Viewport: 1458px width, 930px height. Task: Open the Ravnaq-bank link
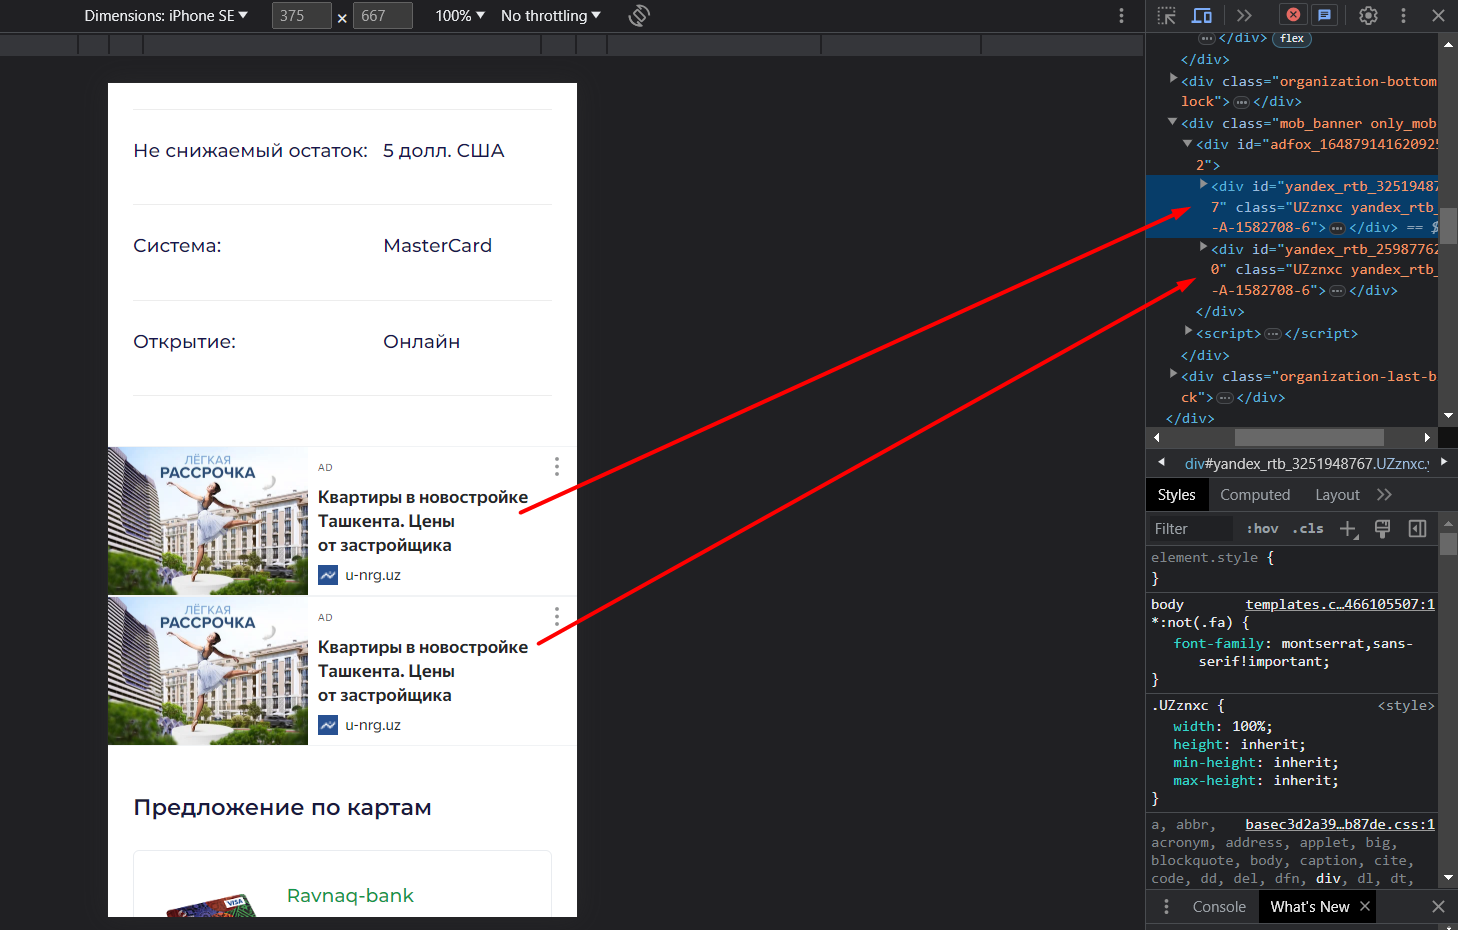[x=350, y=895]
